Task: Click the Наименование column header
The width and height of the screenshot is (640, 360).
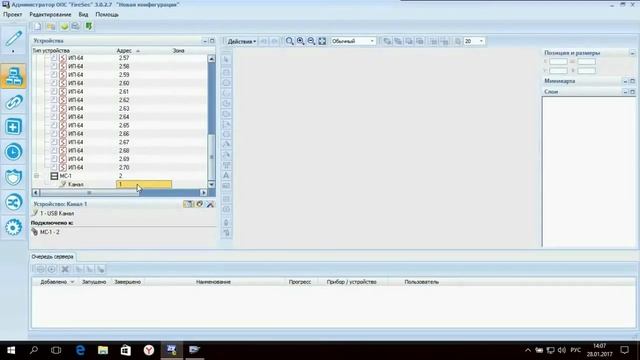Action: [x=213, y=282]
